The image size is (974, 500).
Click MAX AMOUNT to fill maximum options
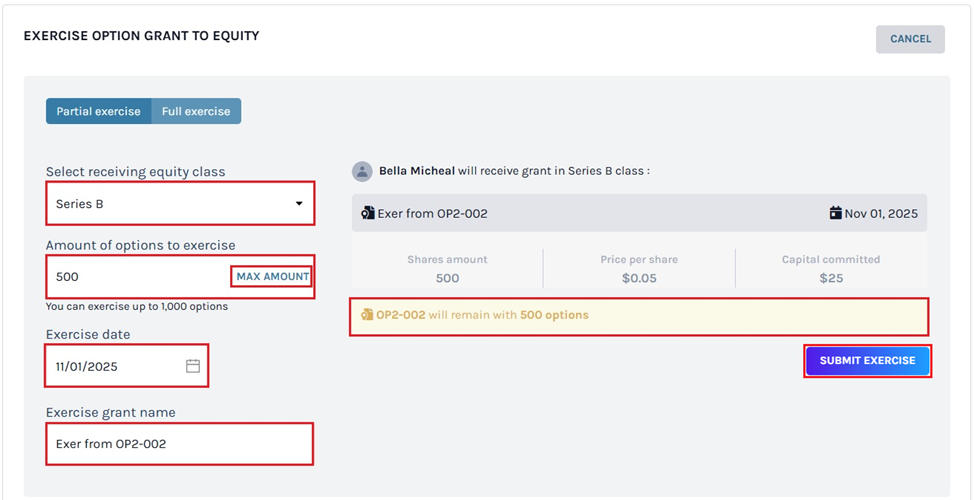click(272, 276)
